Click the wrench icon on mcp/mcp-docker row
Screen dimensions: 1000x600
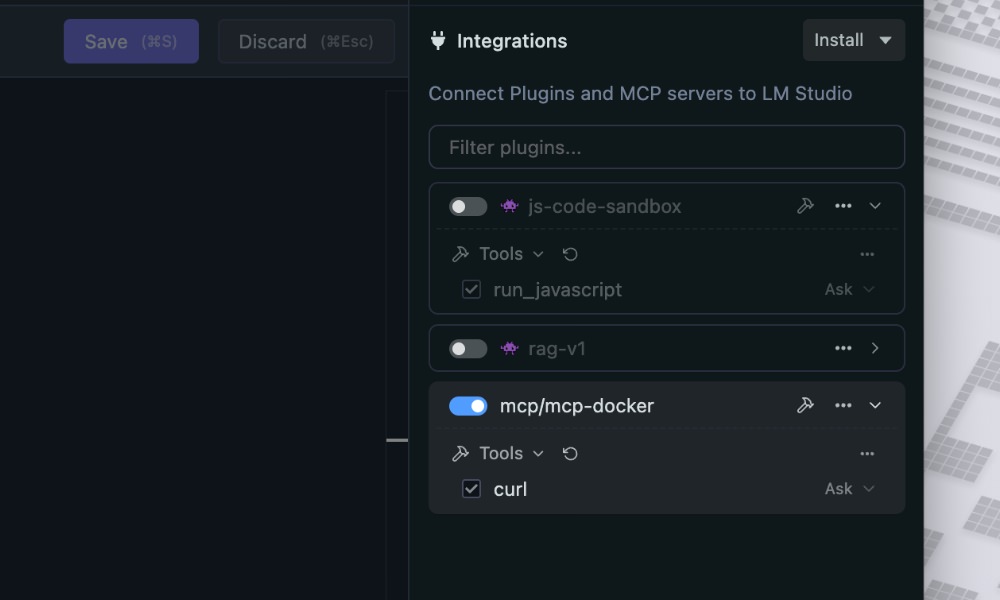tap(805, 405)
